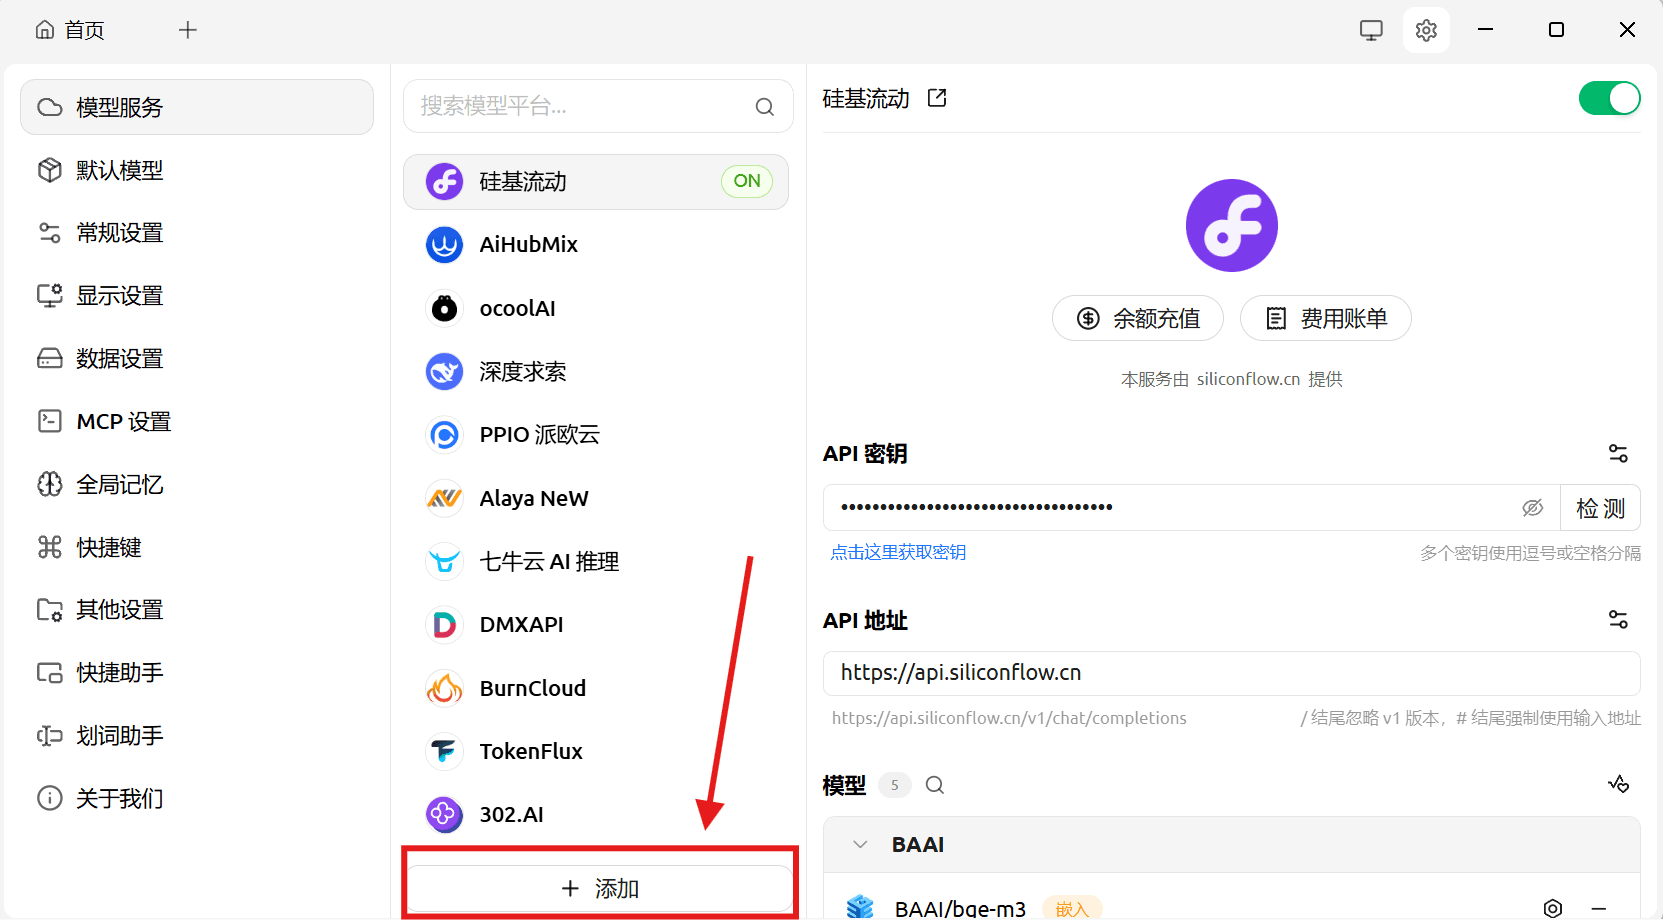1663x920 pixels.
Task: Click the model health check icon
Action: [x=1618, y=784]
